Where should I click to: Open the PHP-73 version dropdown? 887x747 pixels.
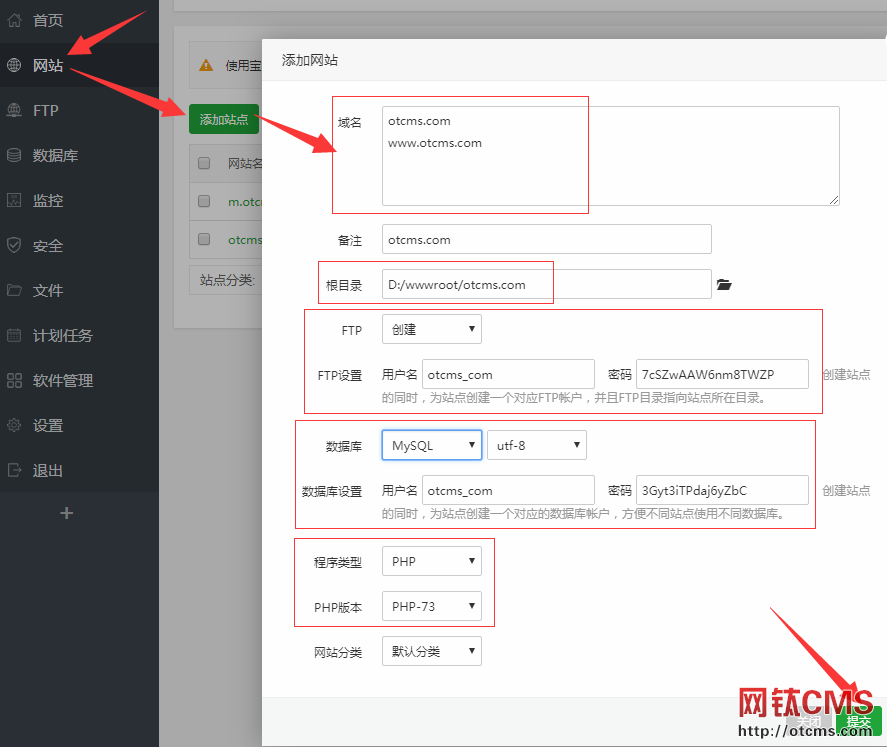click(x=431, y=606)
